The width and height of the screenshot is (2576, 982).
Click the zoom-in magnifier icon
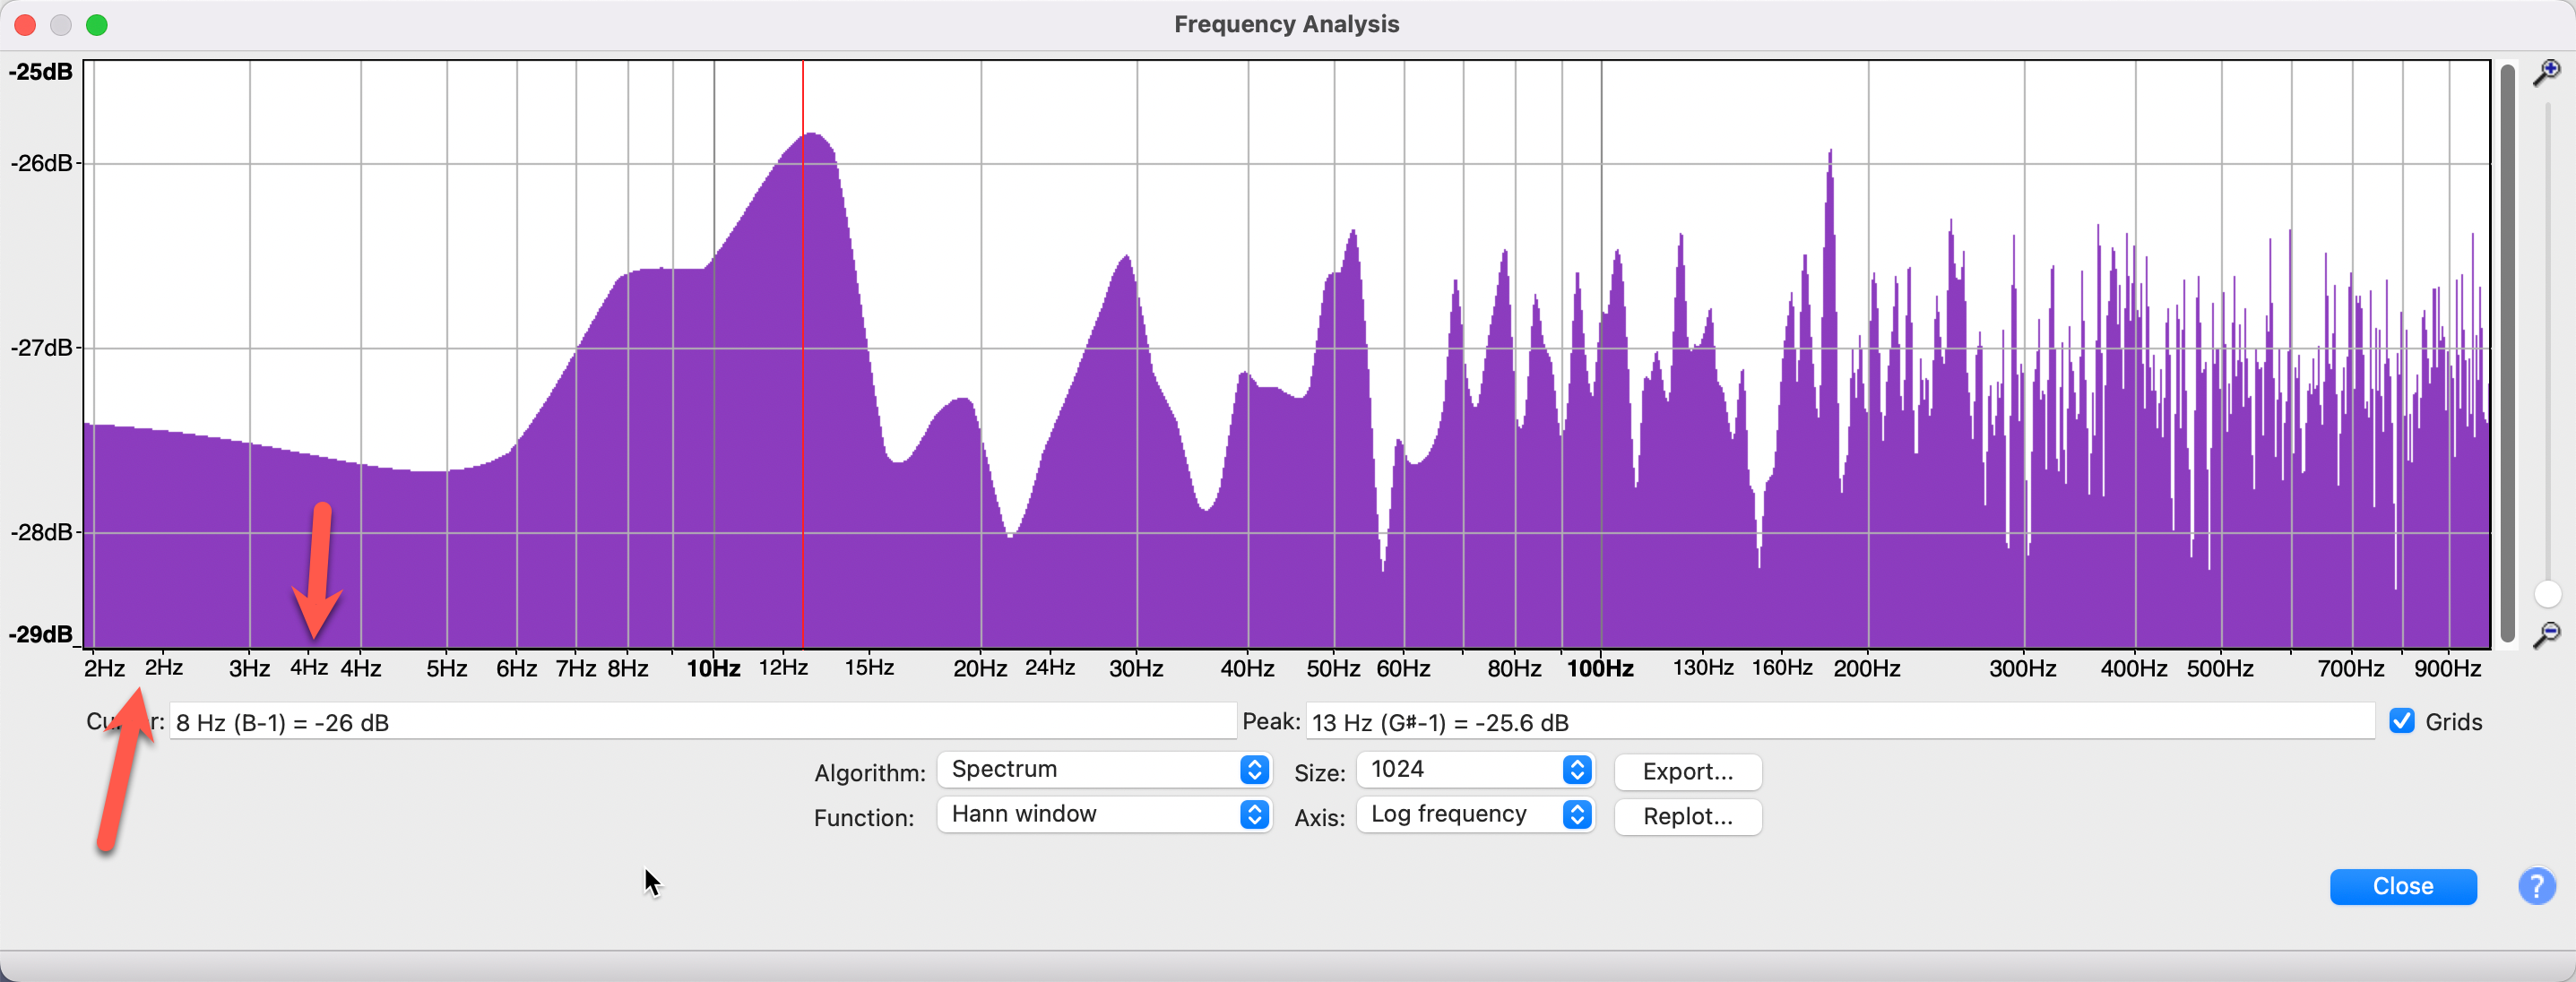click(x=2548, y=73)
